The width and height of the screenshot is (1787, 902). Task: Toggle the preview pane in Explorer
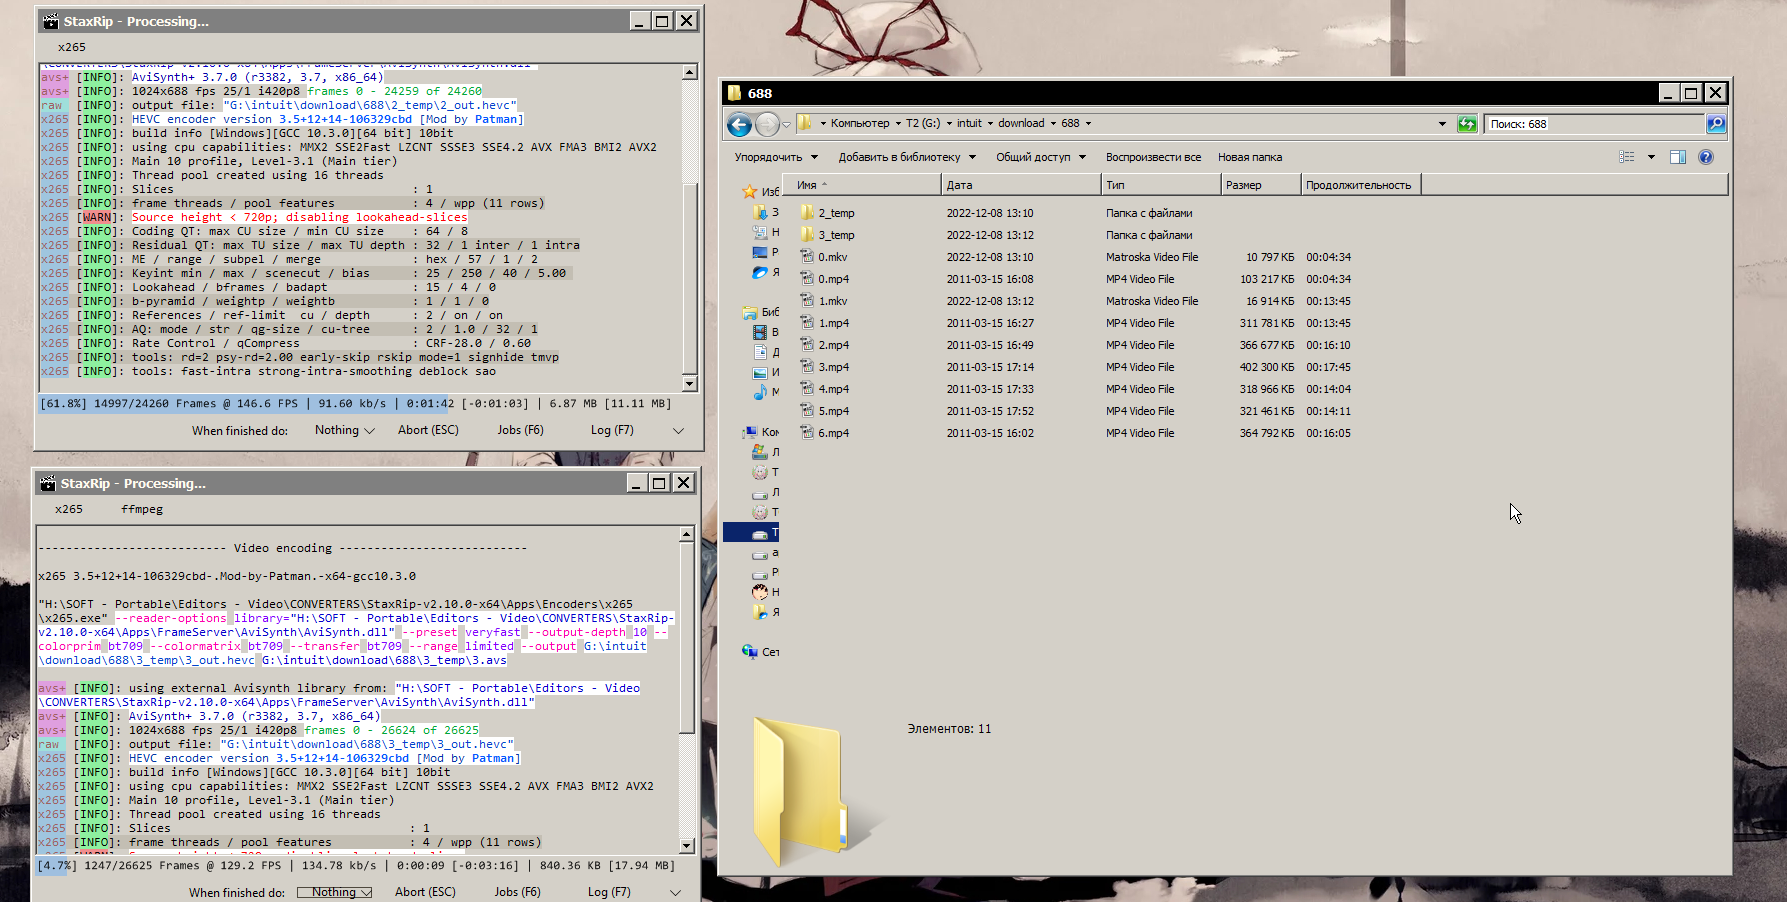[x=1678, y=157]
